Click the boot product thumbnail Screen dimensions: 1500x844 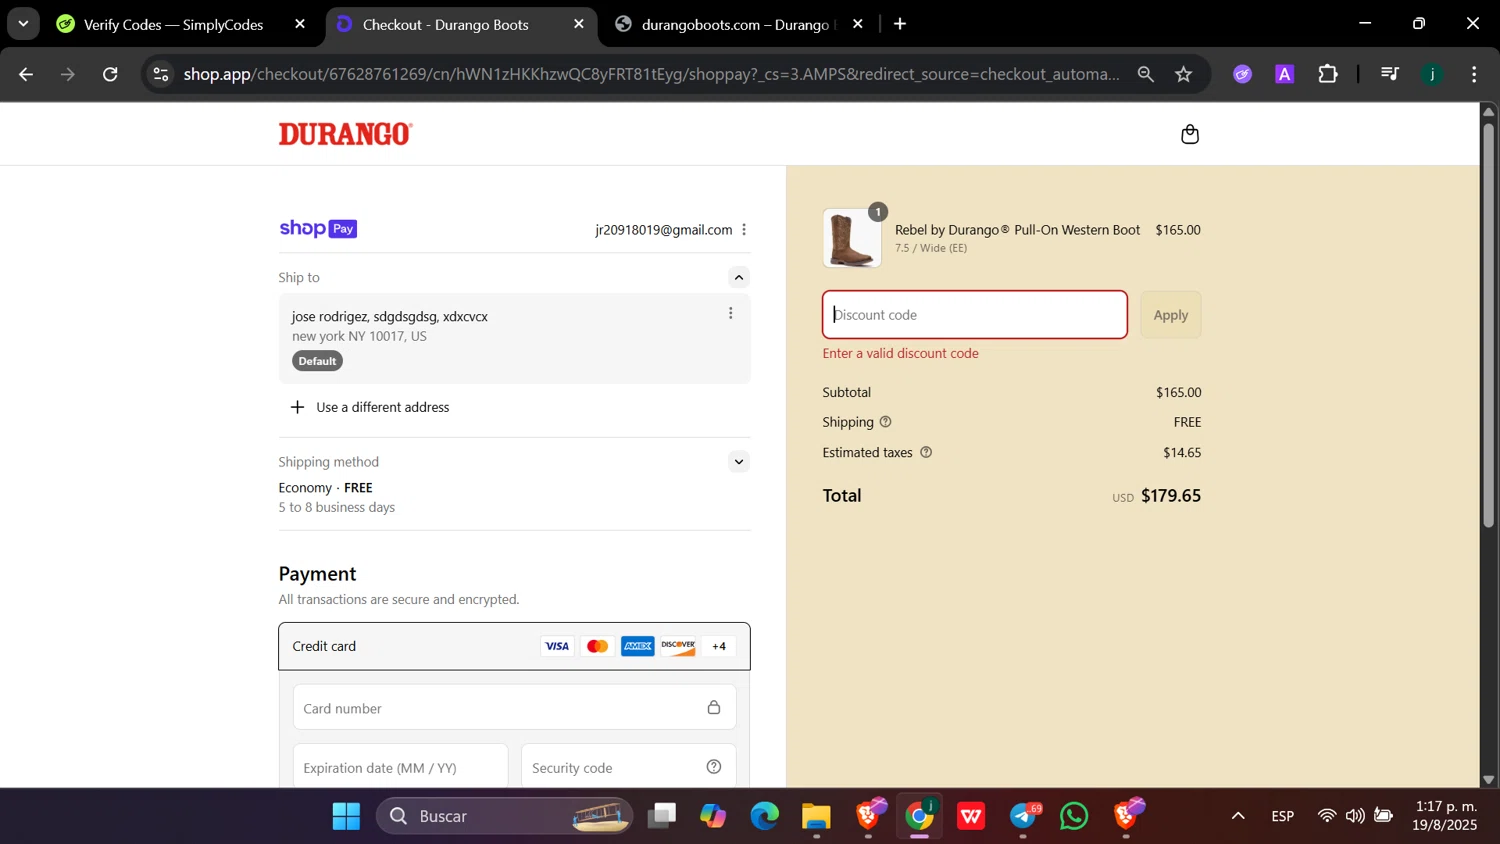coord(852,238)
